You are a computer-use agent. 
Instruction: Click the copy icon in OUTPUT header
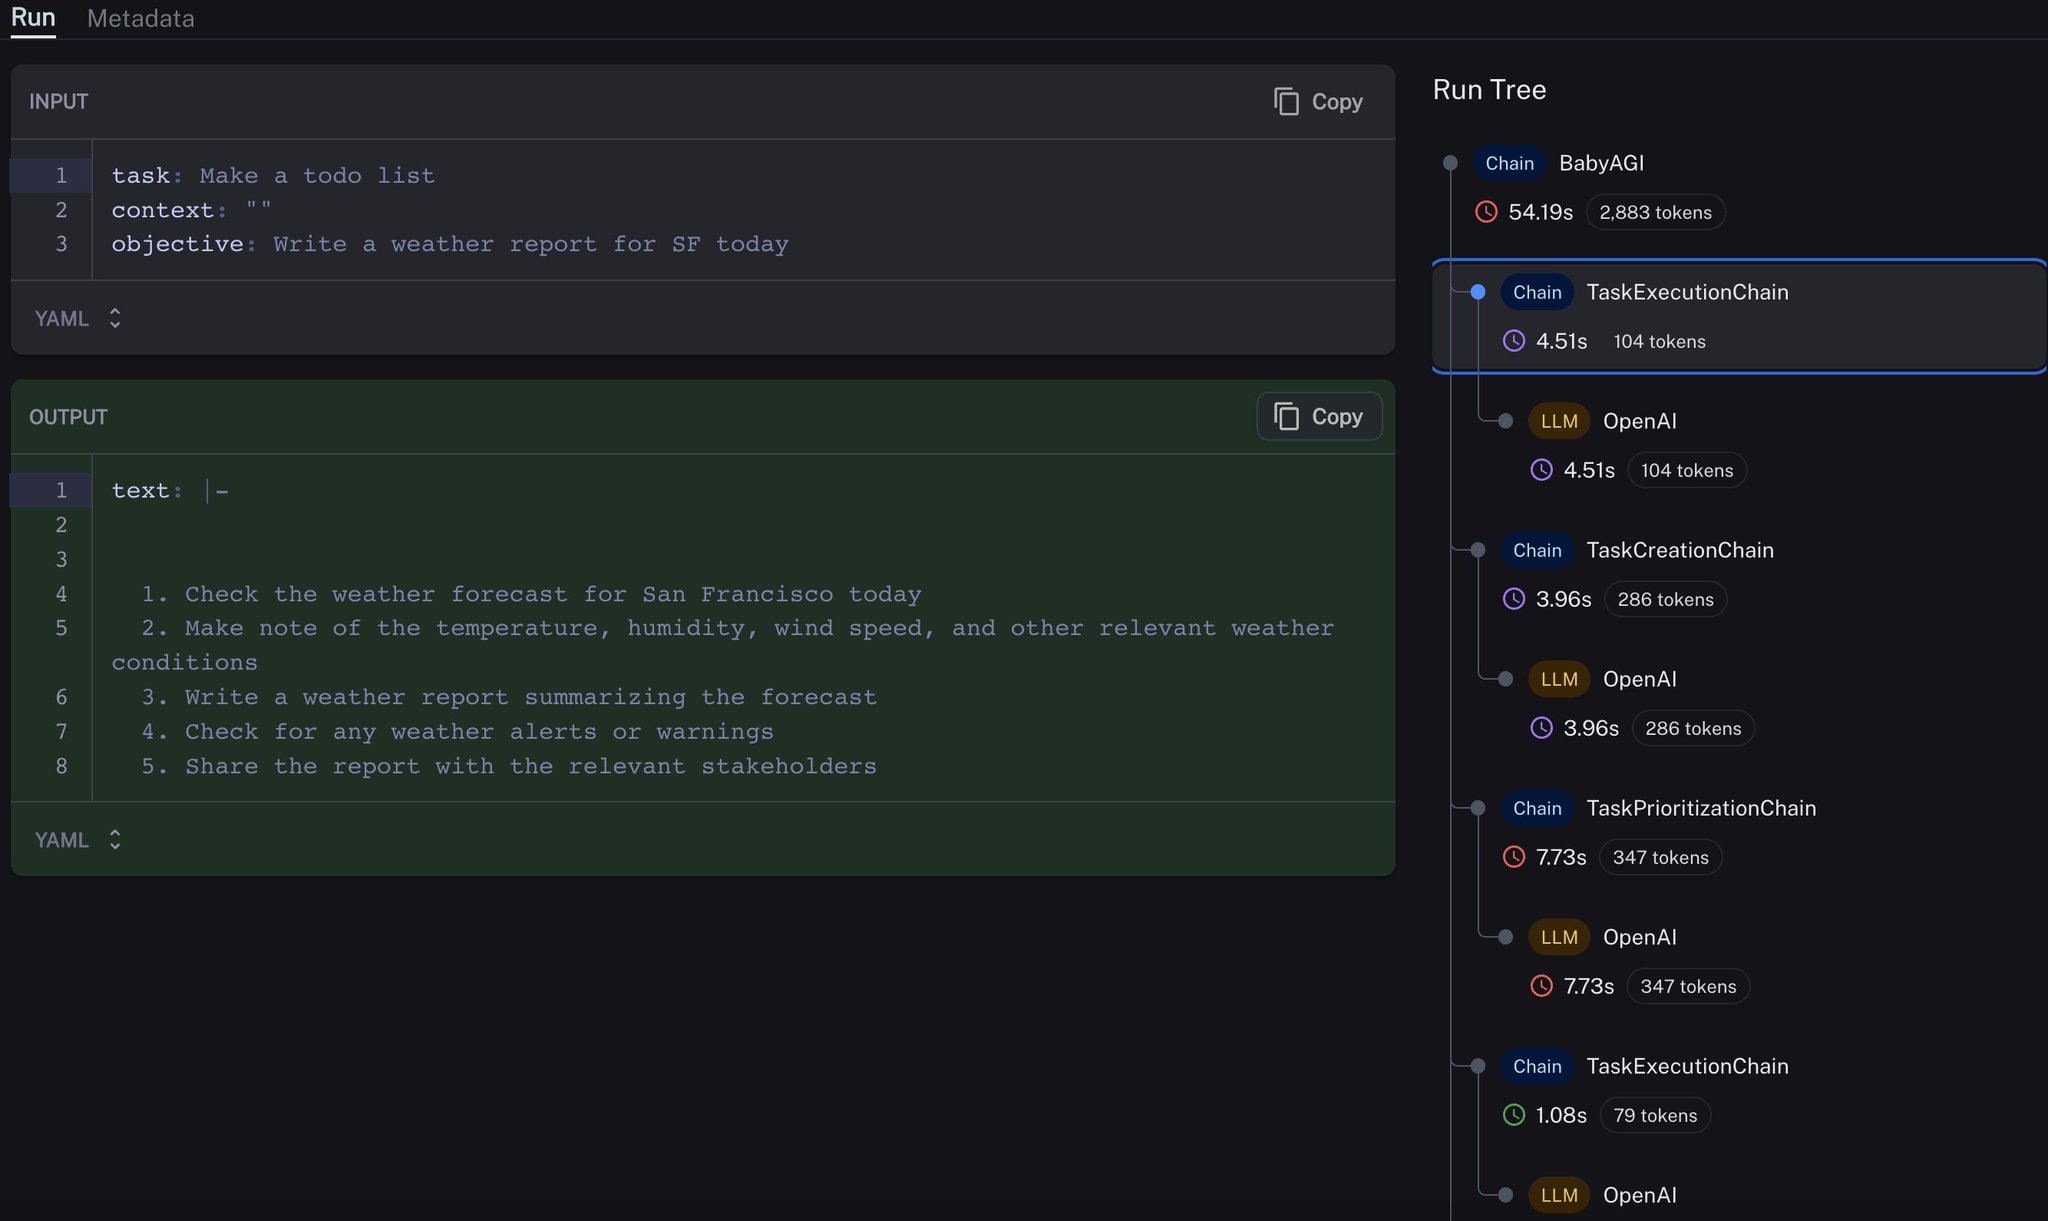click(x=1286, y=417)
